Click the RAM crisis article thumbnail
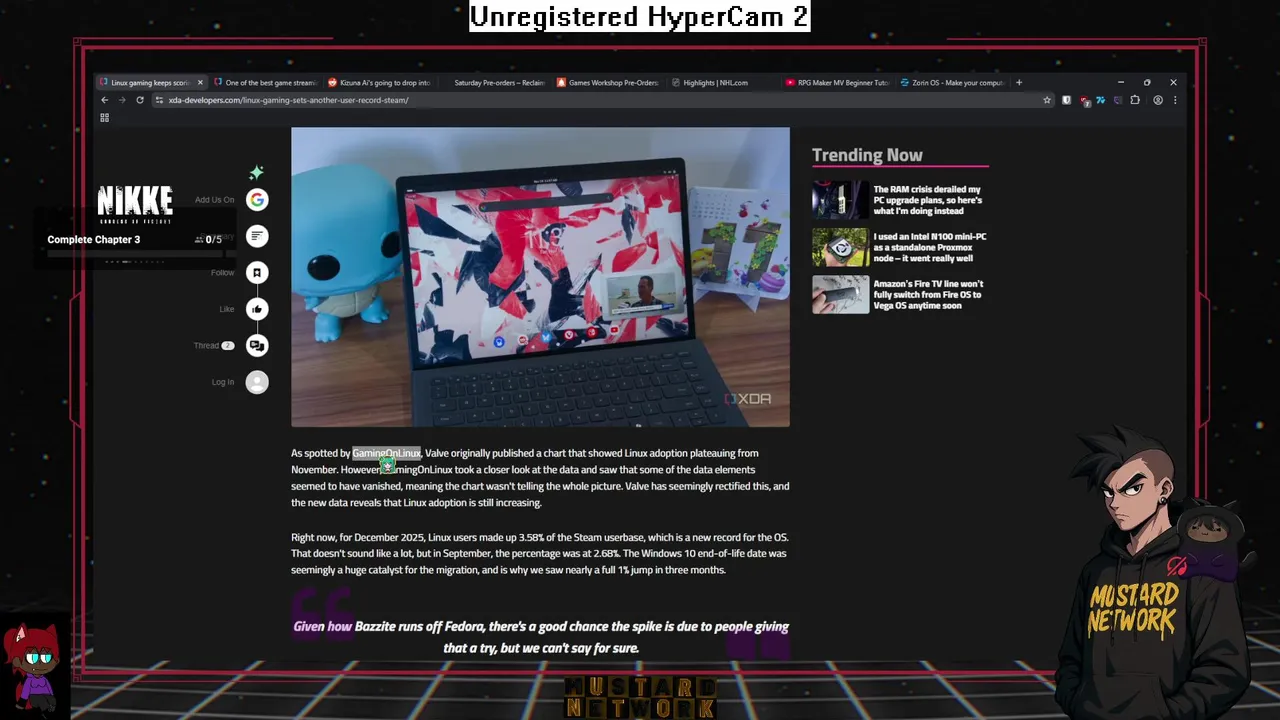The image size is (1280, 720). click(x=840, y=200)
